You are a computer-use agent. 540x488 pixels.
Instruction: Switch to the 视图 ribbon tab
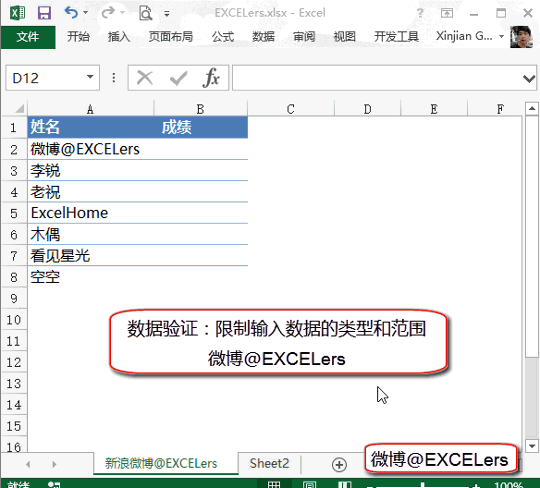344,37
